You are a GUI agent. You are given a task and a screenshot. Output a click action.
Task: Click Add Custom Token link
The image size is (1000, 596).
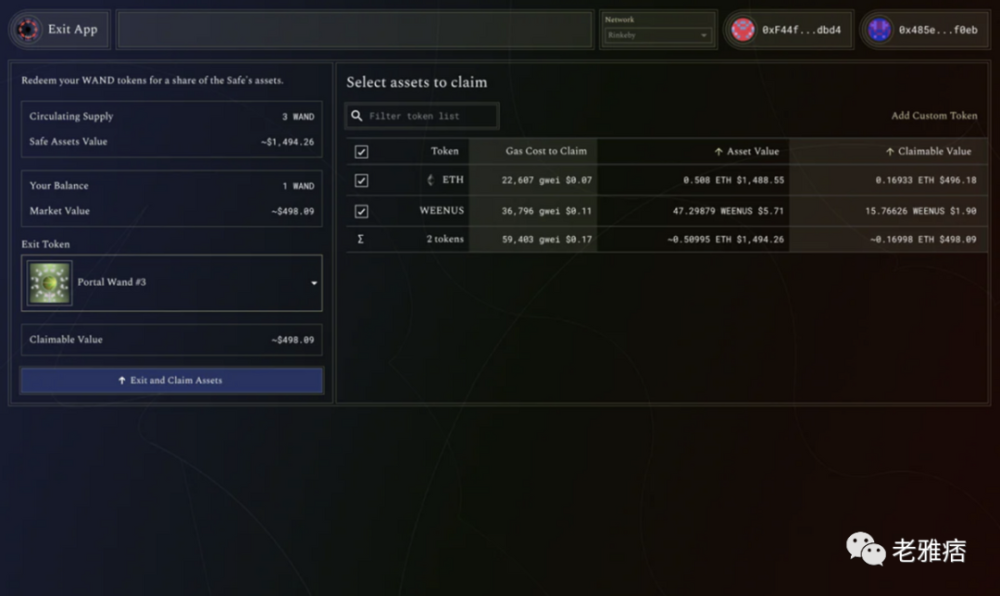pyautogui.click(x=934, y=115)
